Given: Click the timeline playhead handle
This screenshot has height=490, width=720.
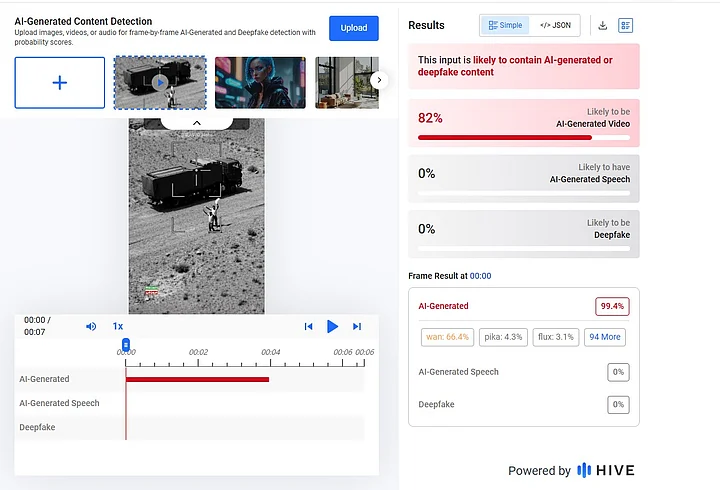Looking at the screenshot, I should click(126, 344).
